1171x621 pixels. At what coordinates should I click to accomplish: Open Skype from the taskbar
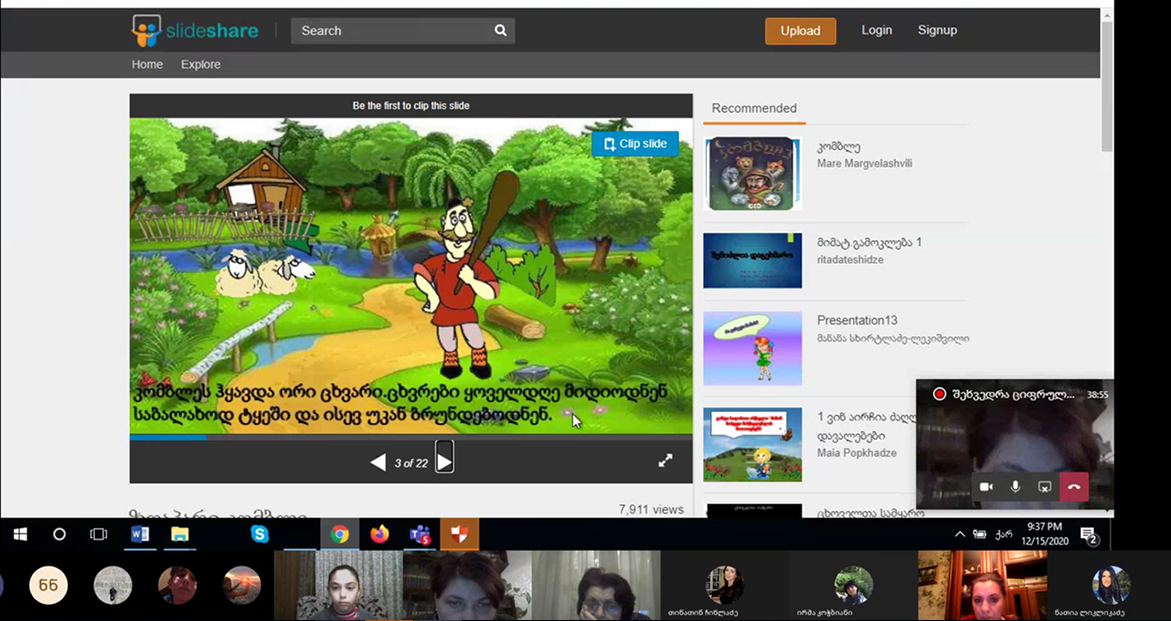point(259,534)
